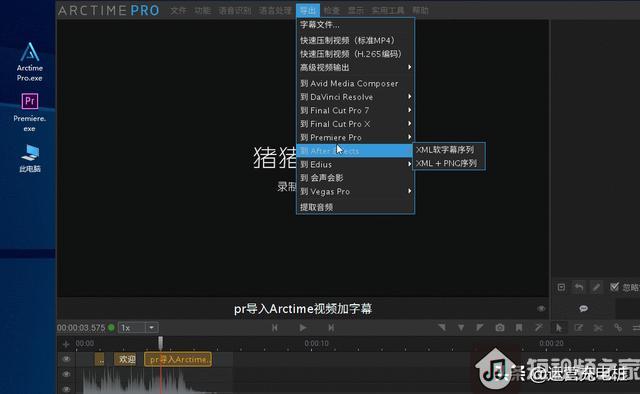Jump to next subtitle with skip-forward button
The height and width of the screenshot is (394, 640).
[x=331, y=327]
